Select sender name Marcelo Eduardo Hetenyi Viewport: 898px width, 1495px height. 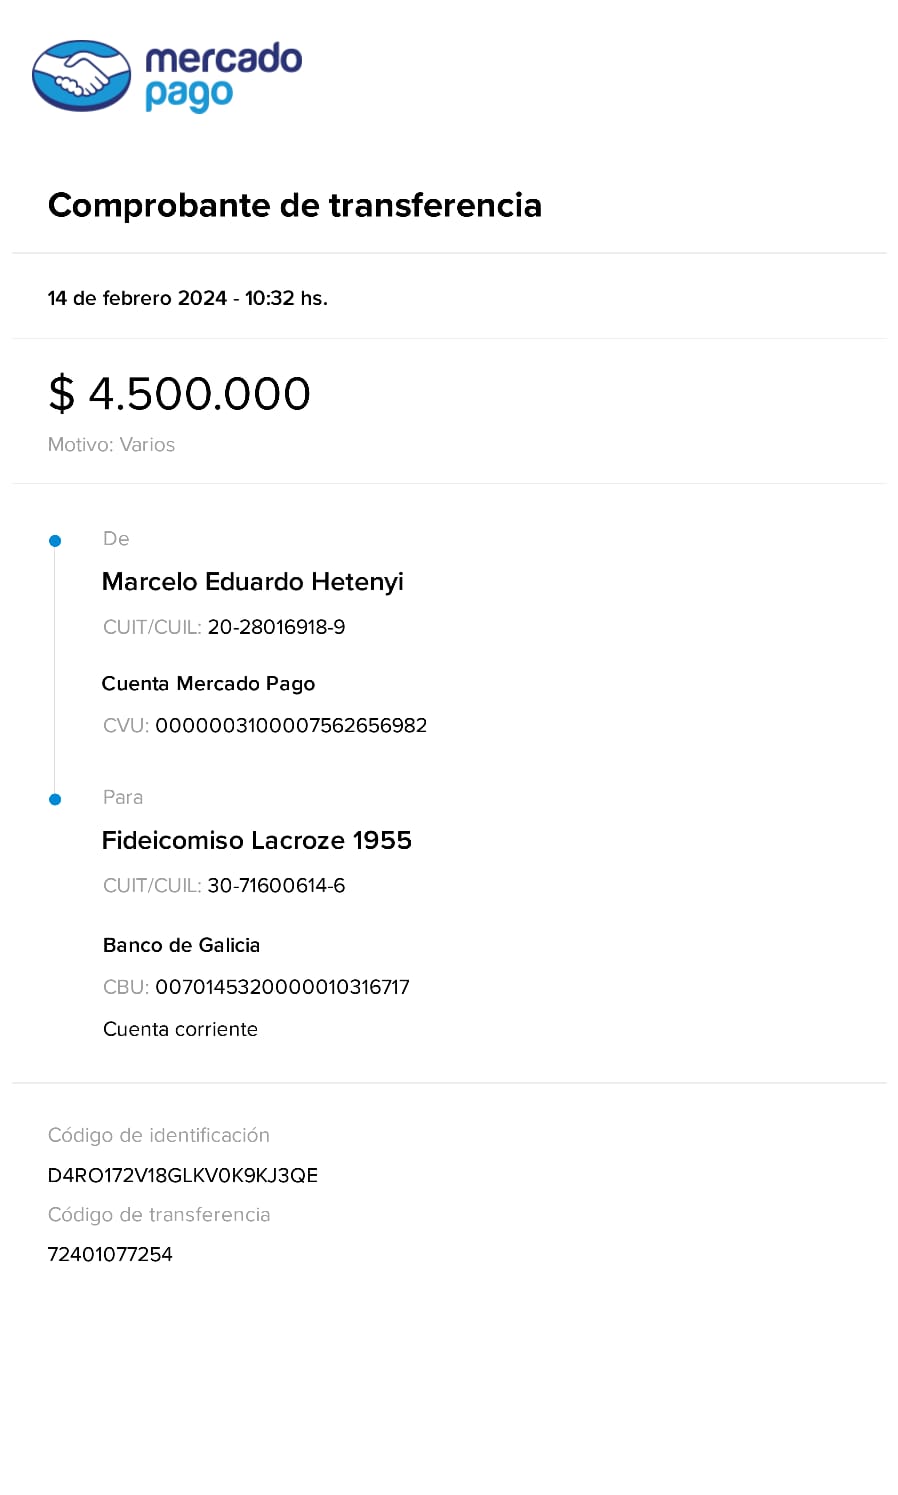tap(253, 582)
